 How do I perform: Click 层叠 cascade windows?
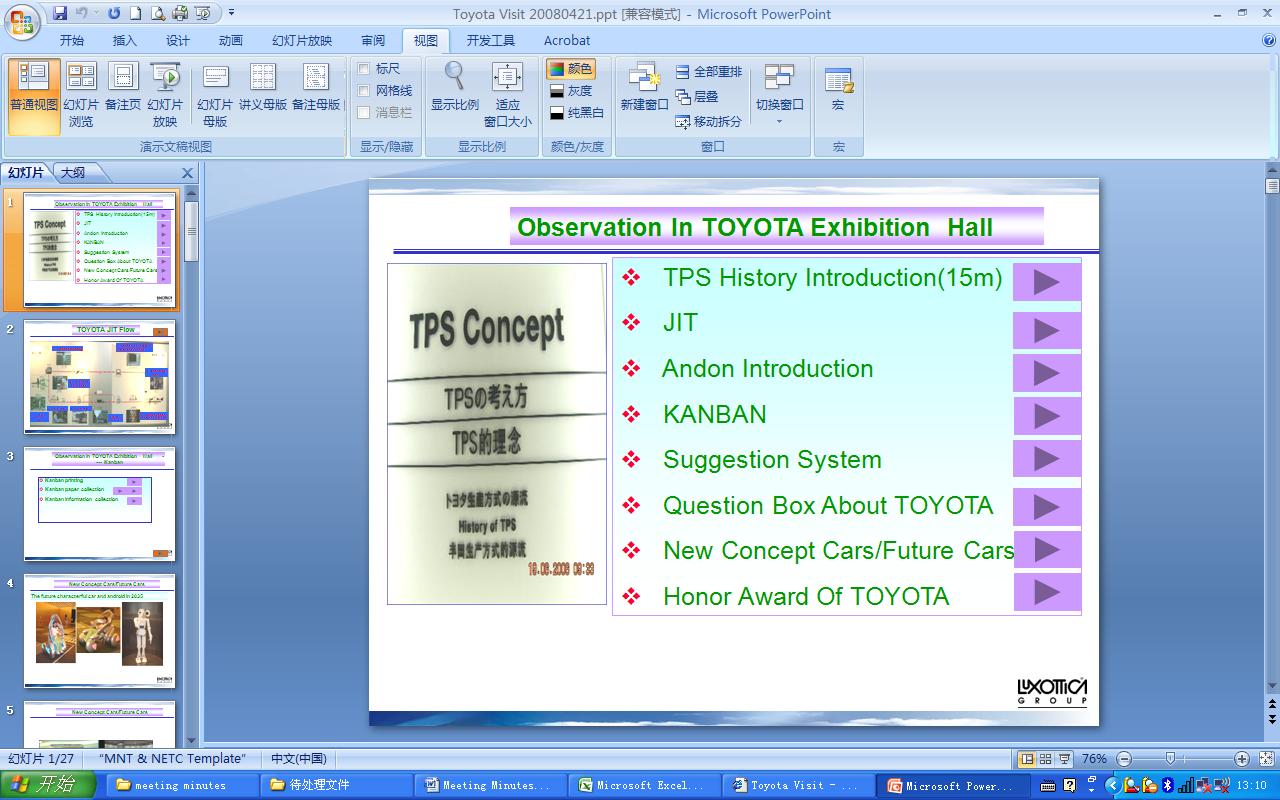[x=697, y=97]
